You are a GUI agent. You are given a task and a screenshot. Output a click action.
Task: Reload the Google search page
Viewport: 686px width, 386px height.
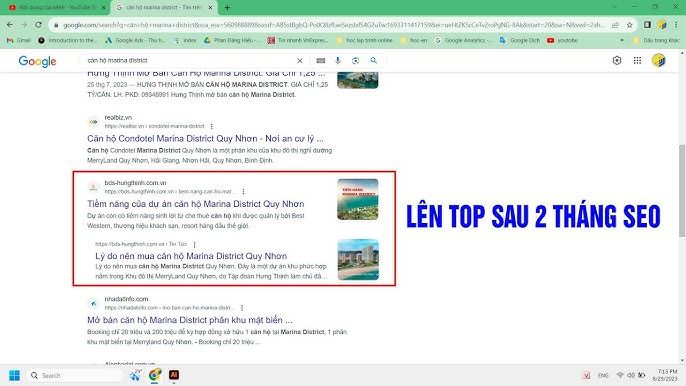tap(38, 25)
